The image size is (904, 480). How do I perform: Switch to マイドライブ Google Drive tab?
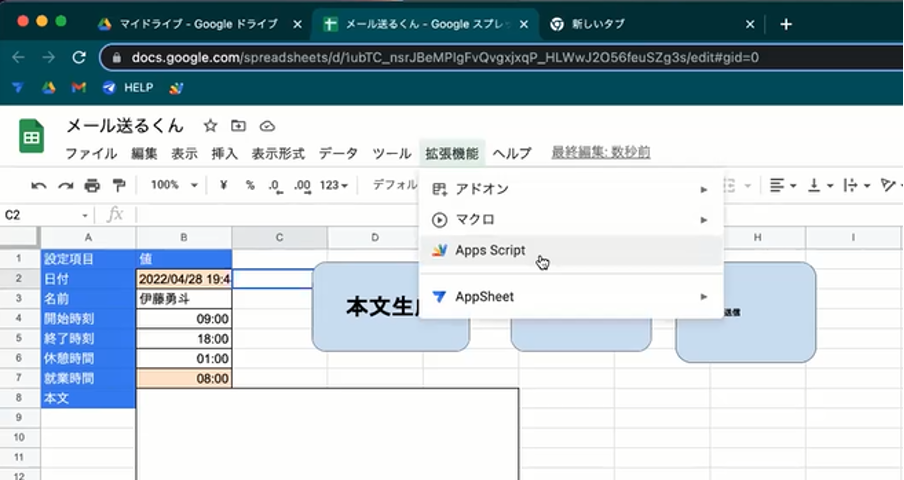coord(199,24)
